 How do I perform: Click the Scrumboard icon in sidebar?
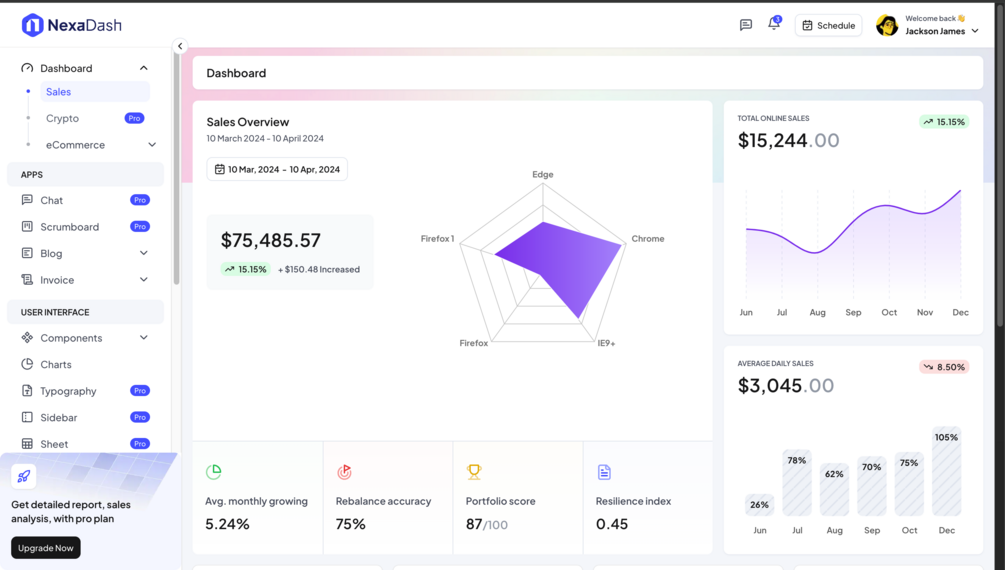pos(27,226)
